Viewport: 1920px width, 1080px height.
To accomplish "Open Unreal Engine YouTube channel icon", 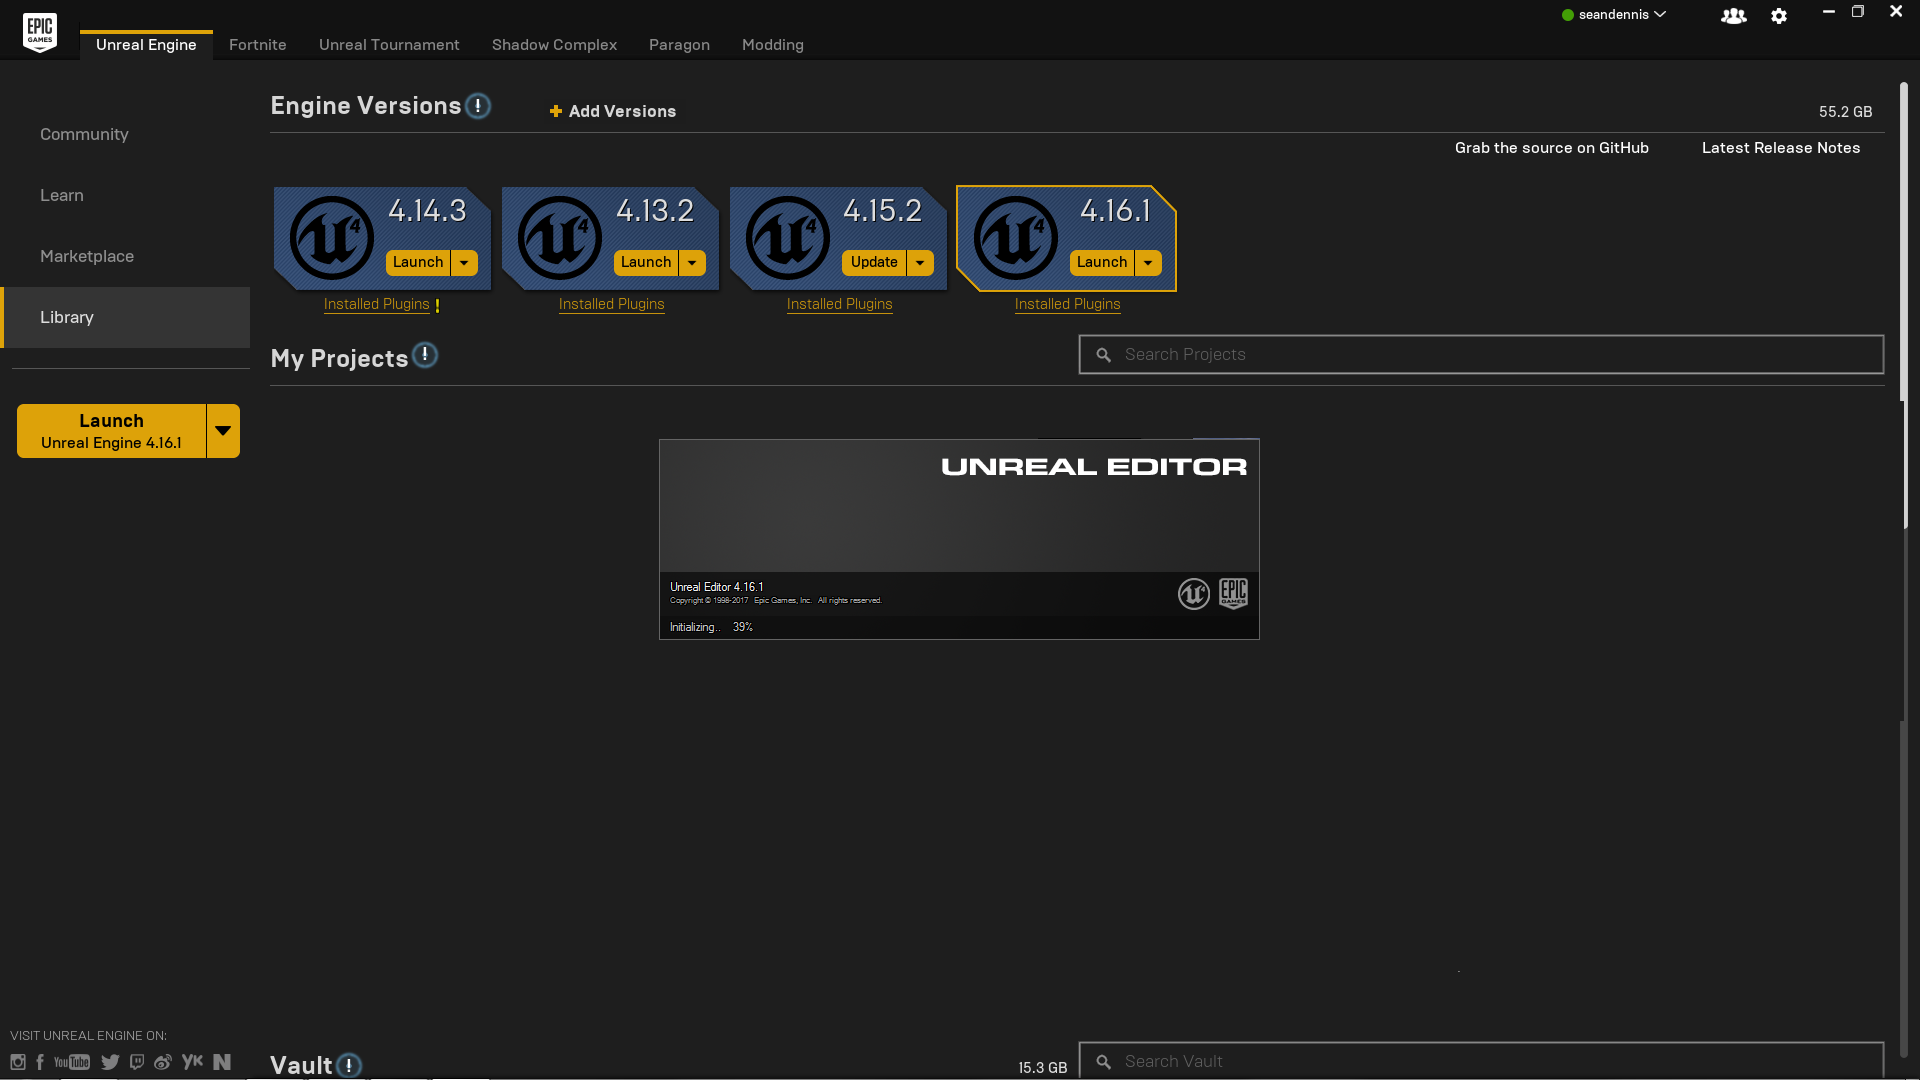I will click(x=72, y=1062).
